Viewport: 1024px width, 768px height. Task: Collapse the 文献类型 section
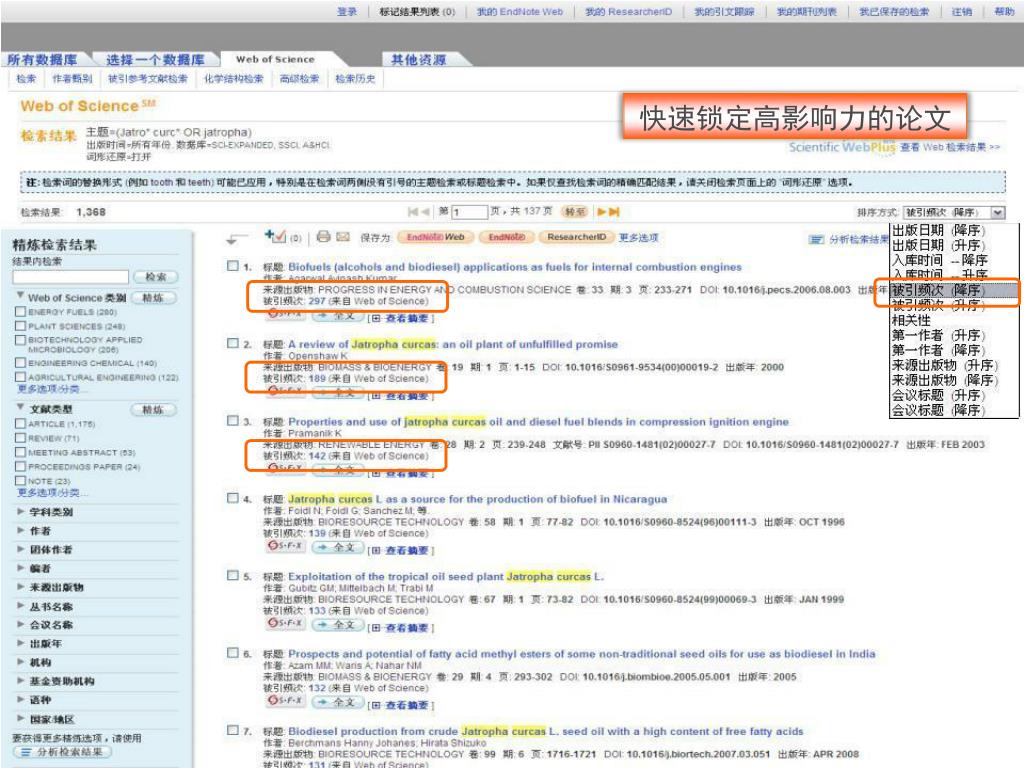[x=21, y=408]
